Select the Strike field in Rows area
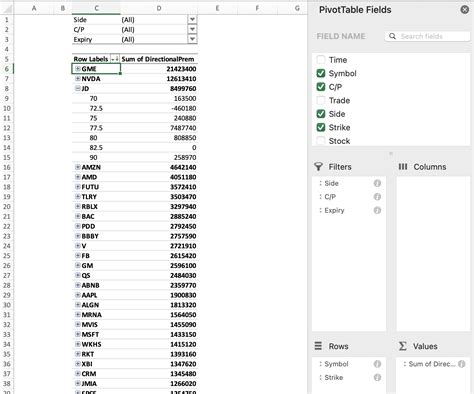Screen dimensions: 474x394 [349, 378]
